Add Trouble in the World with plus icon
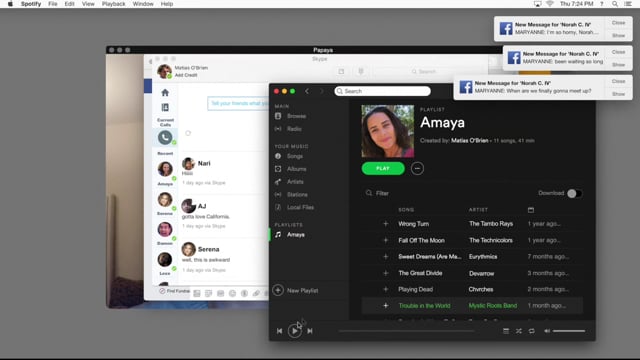The width and height of the screenshot is (640, 360). click(x=386, y=306)
